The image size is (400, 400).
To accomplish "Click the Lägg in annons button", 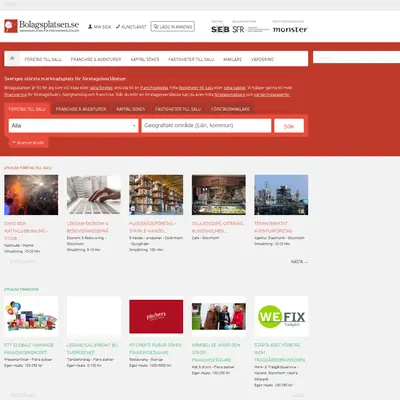I will [173, 26].
